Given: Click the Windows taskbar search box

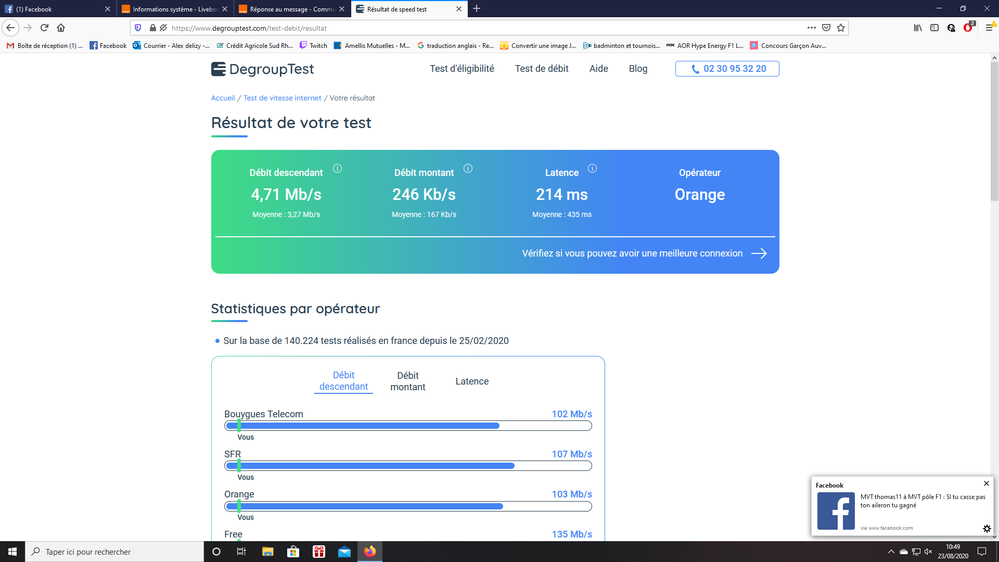Looking at the screenshot, I should (x=115, y=552).
